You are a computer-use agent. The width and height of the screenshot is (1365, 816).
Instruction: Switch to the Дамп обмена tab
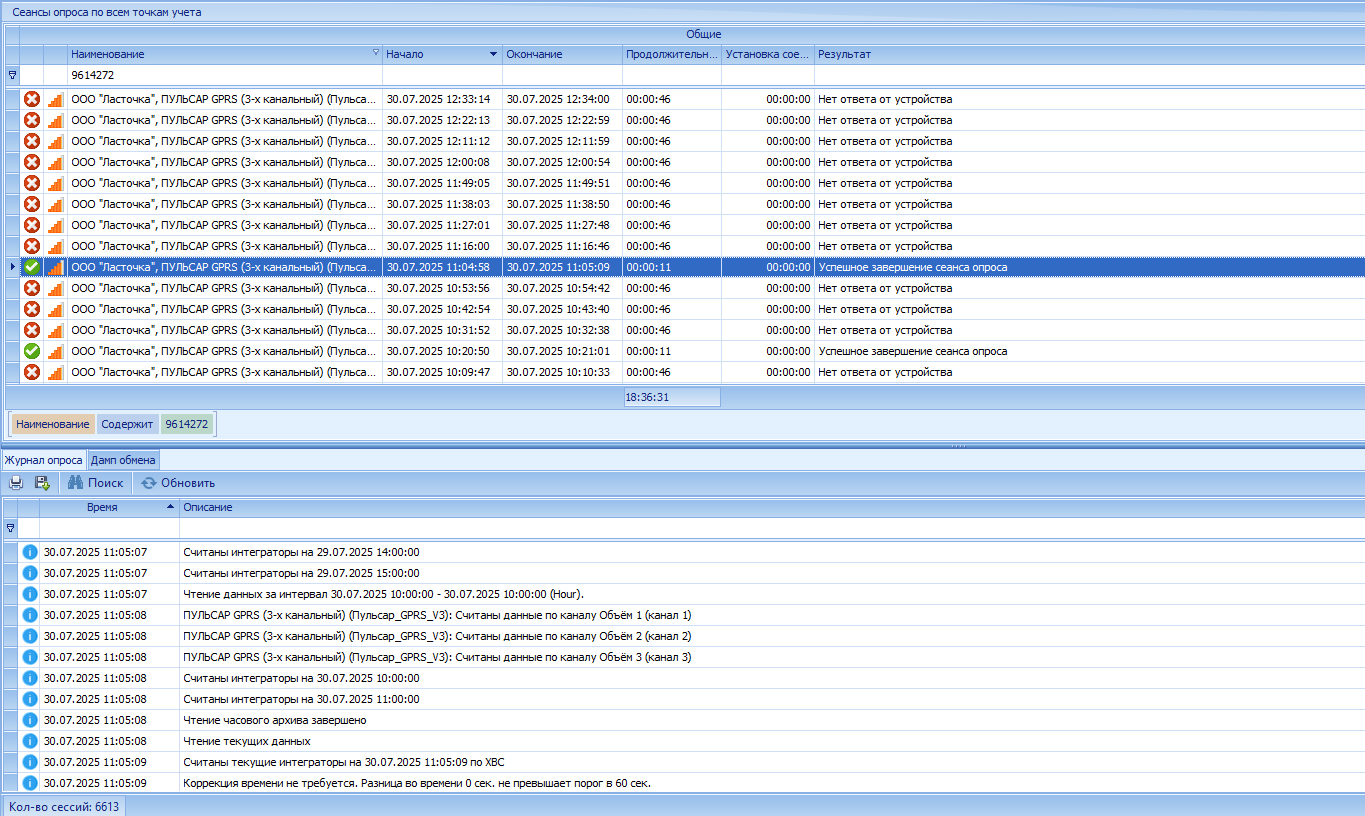click(x=123, y=460)
